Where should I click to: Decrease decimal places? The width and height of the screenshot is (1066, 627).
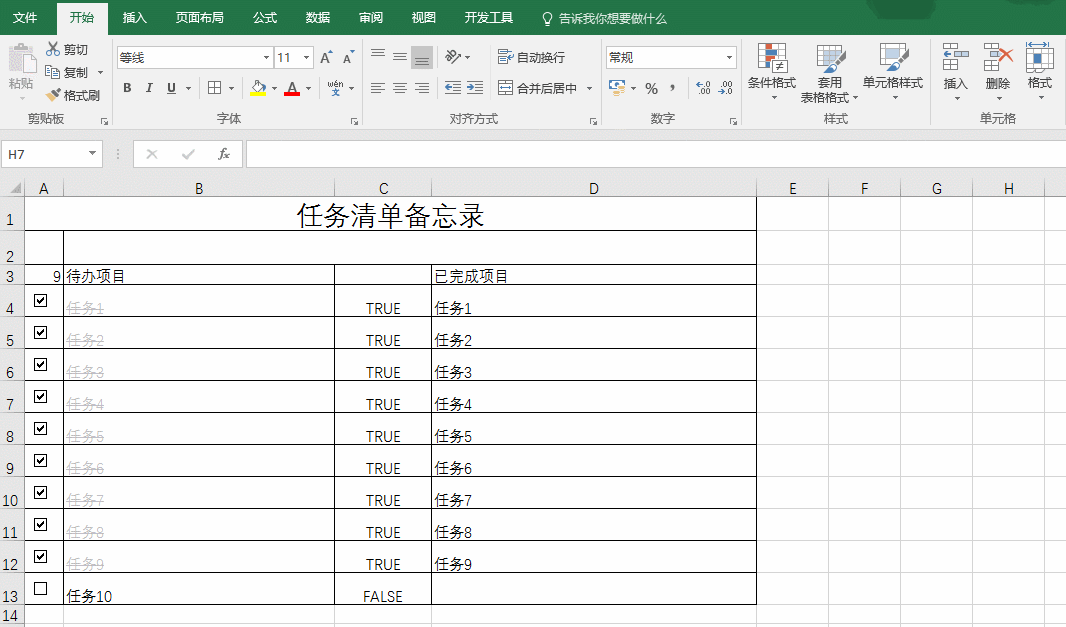click(726, 88)
